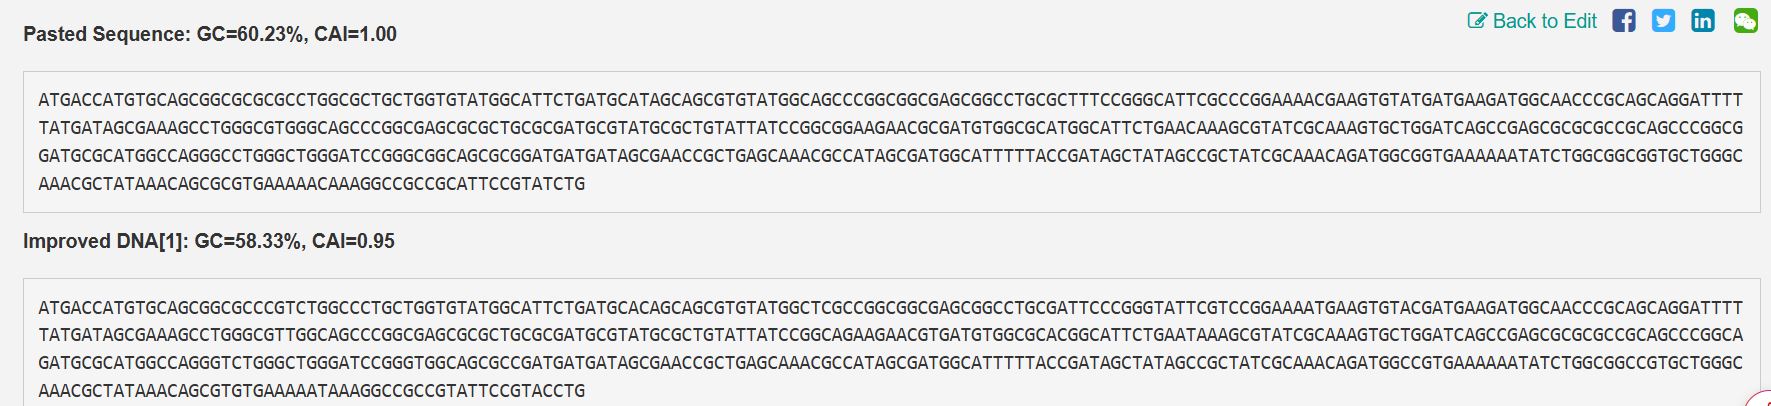Share the result on Twitter
This screenshot has width=1771, height=406.
pos(1663,21)
